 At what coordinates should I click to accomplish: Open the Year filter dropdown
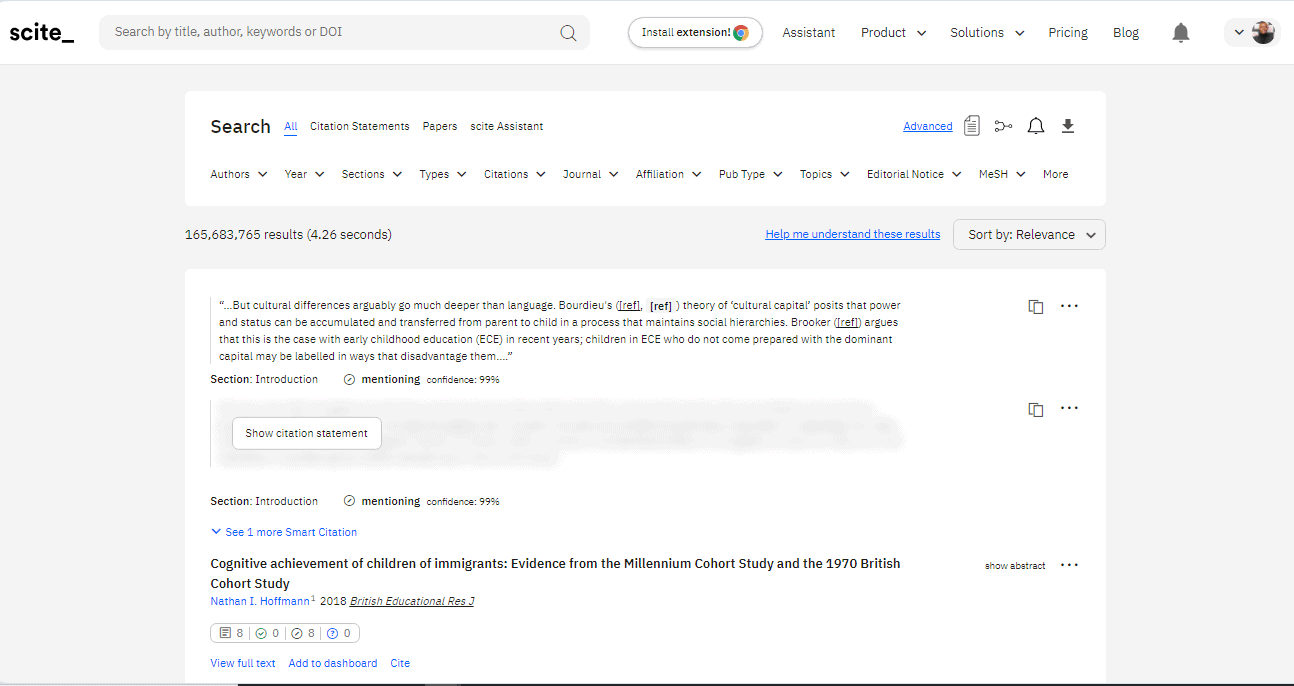[303, 174]
